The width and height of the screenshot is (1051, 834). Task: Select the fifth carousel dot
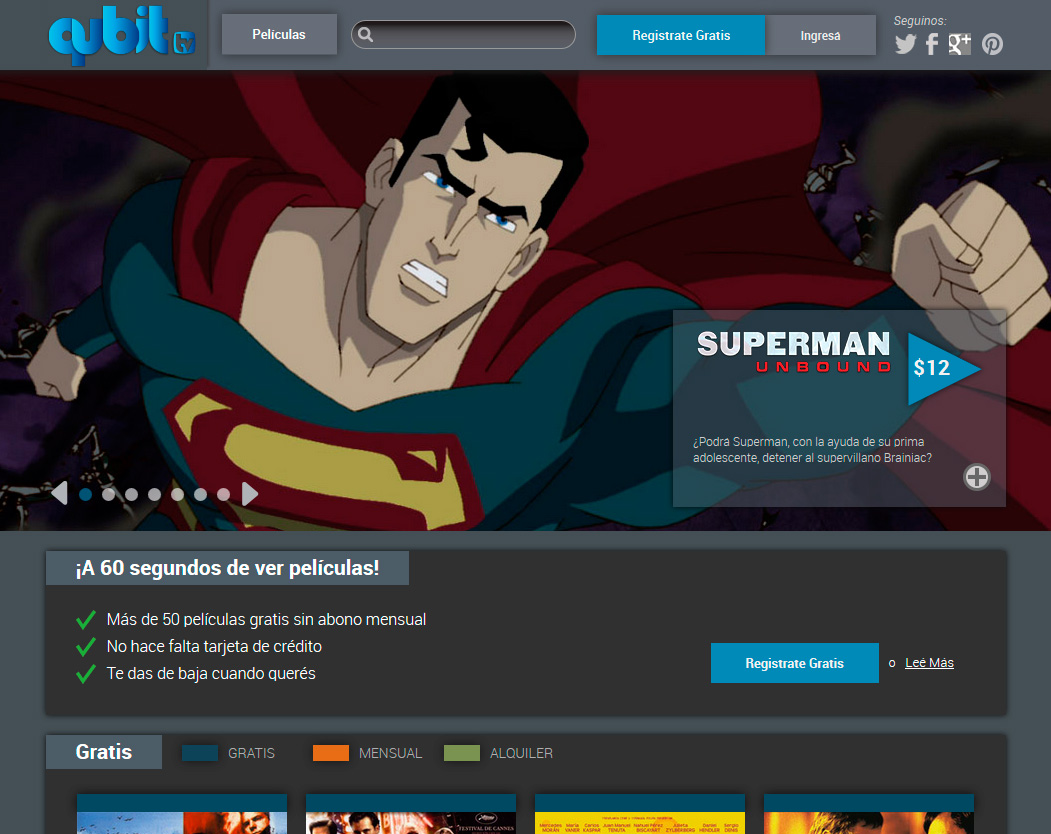click(178, 494)
